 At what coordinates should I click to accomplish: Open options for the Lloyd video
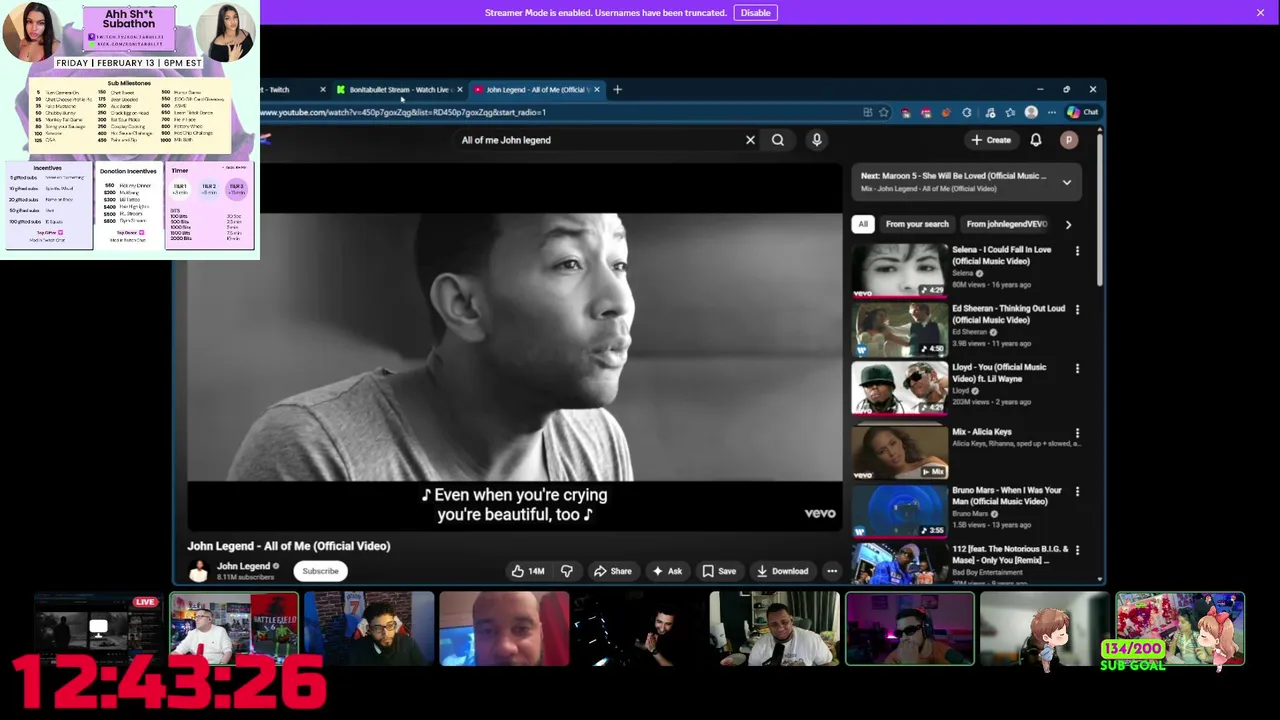1077,368
